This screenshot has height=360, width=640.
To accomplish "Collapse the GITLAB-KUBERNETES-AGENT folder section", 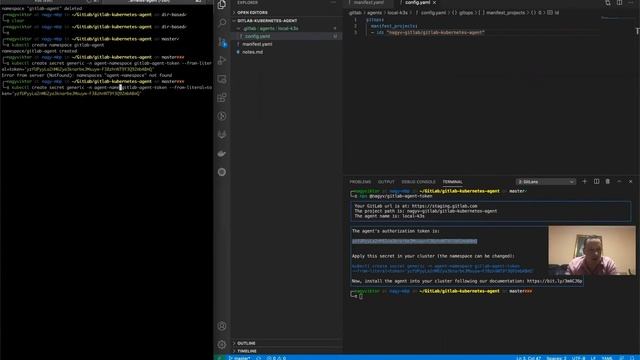I will [286, 20].
